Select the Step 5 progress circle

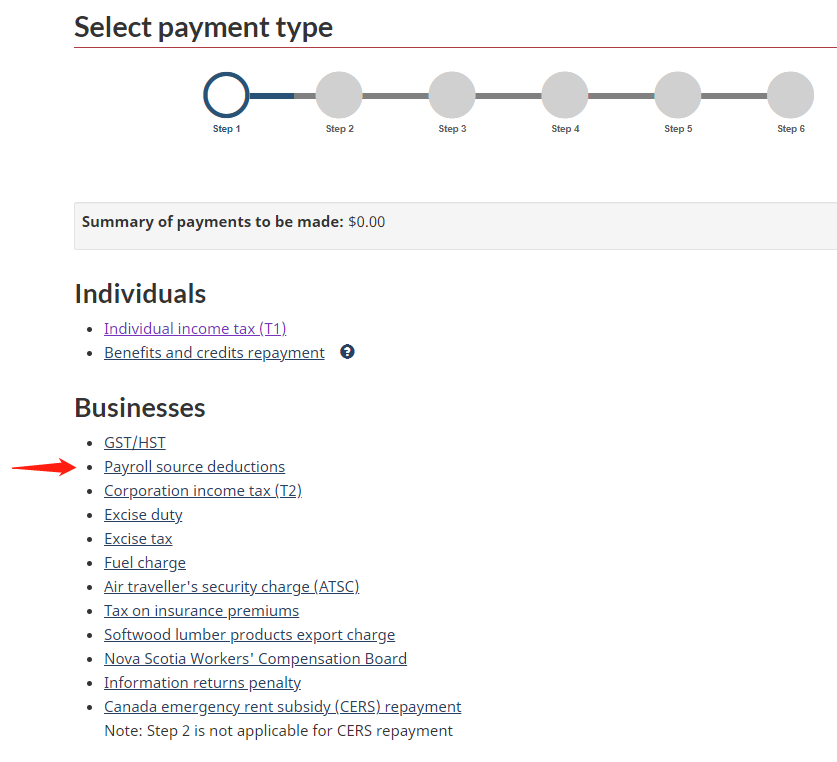point(678,95)
